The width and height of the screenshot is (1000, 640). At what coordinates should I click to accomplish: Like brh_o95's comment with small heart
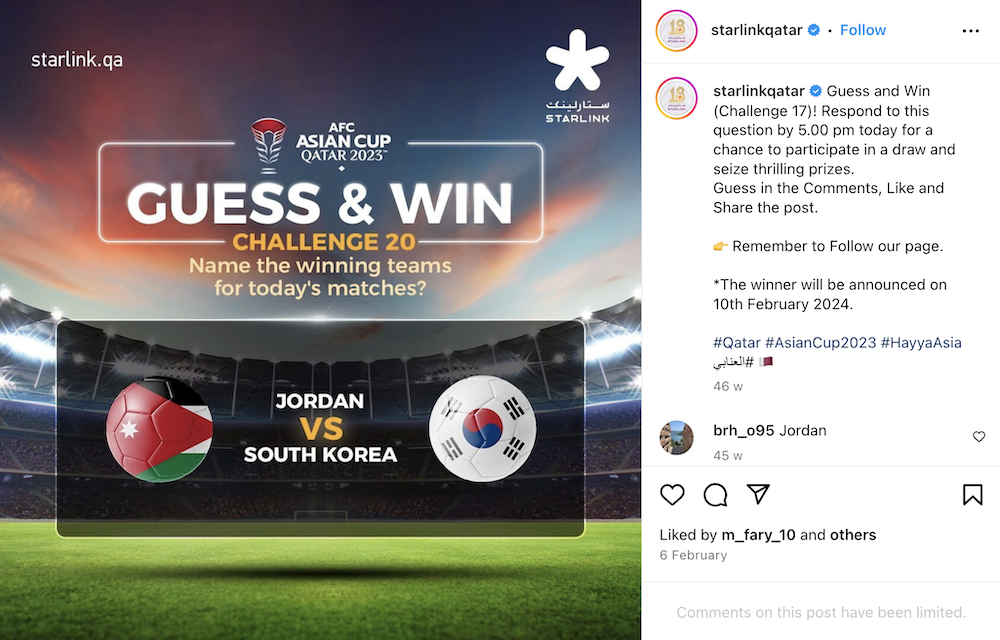979,437
